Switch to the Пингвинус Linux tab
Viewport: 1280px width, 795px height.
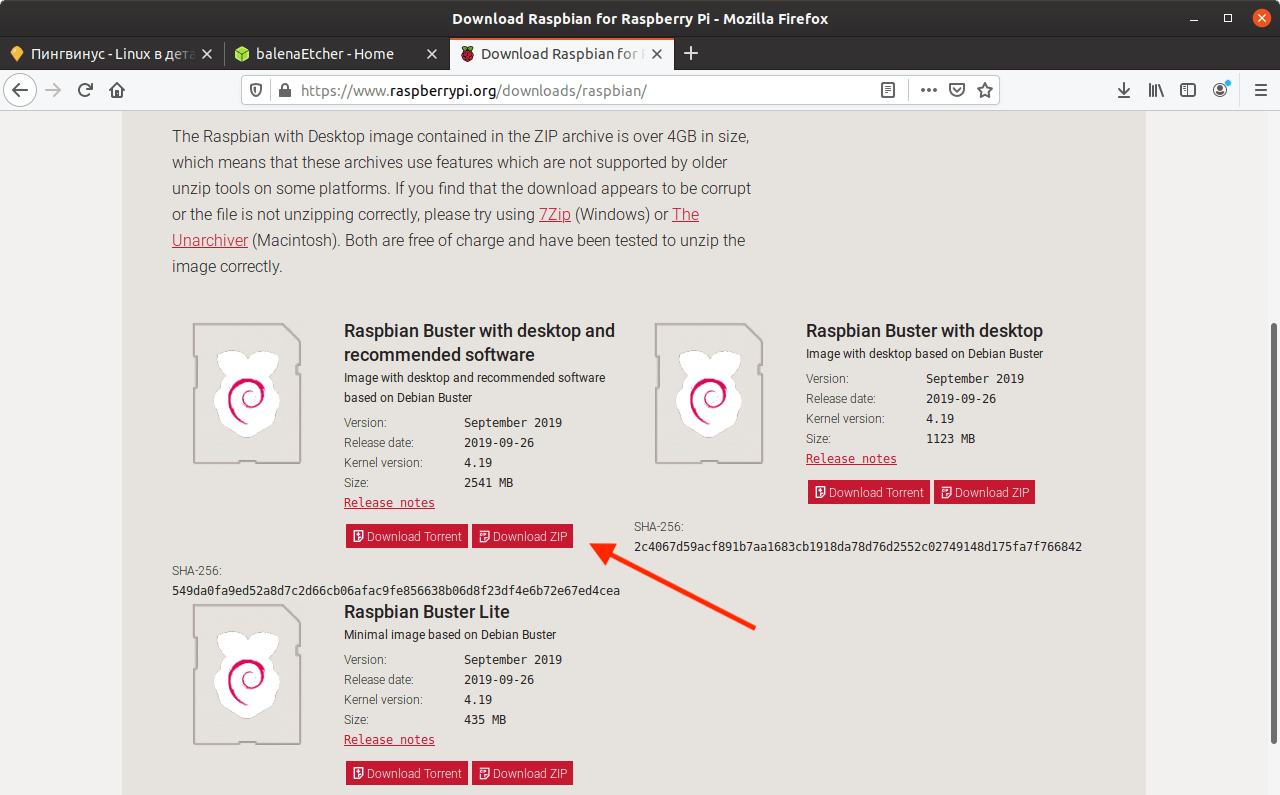click(x=110, y=53)
